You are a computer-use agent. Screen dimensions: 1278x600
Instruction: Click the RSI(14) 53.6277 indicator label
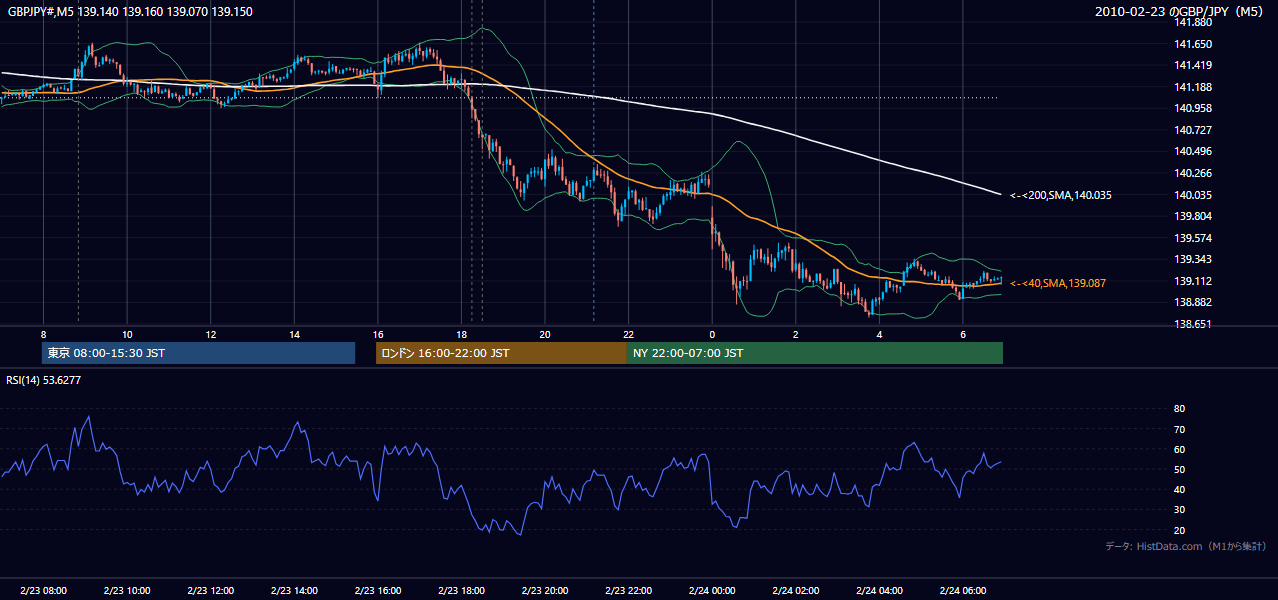pyautogui.click(x=44, y=380)
